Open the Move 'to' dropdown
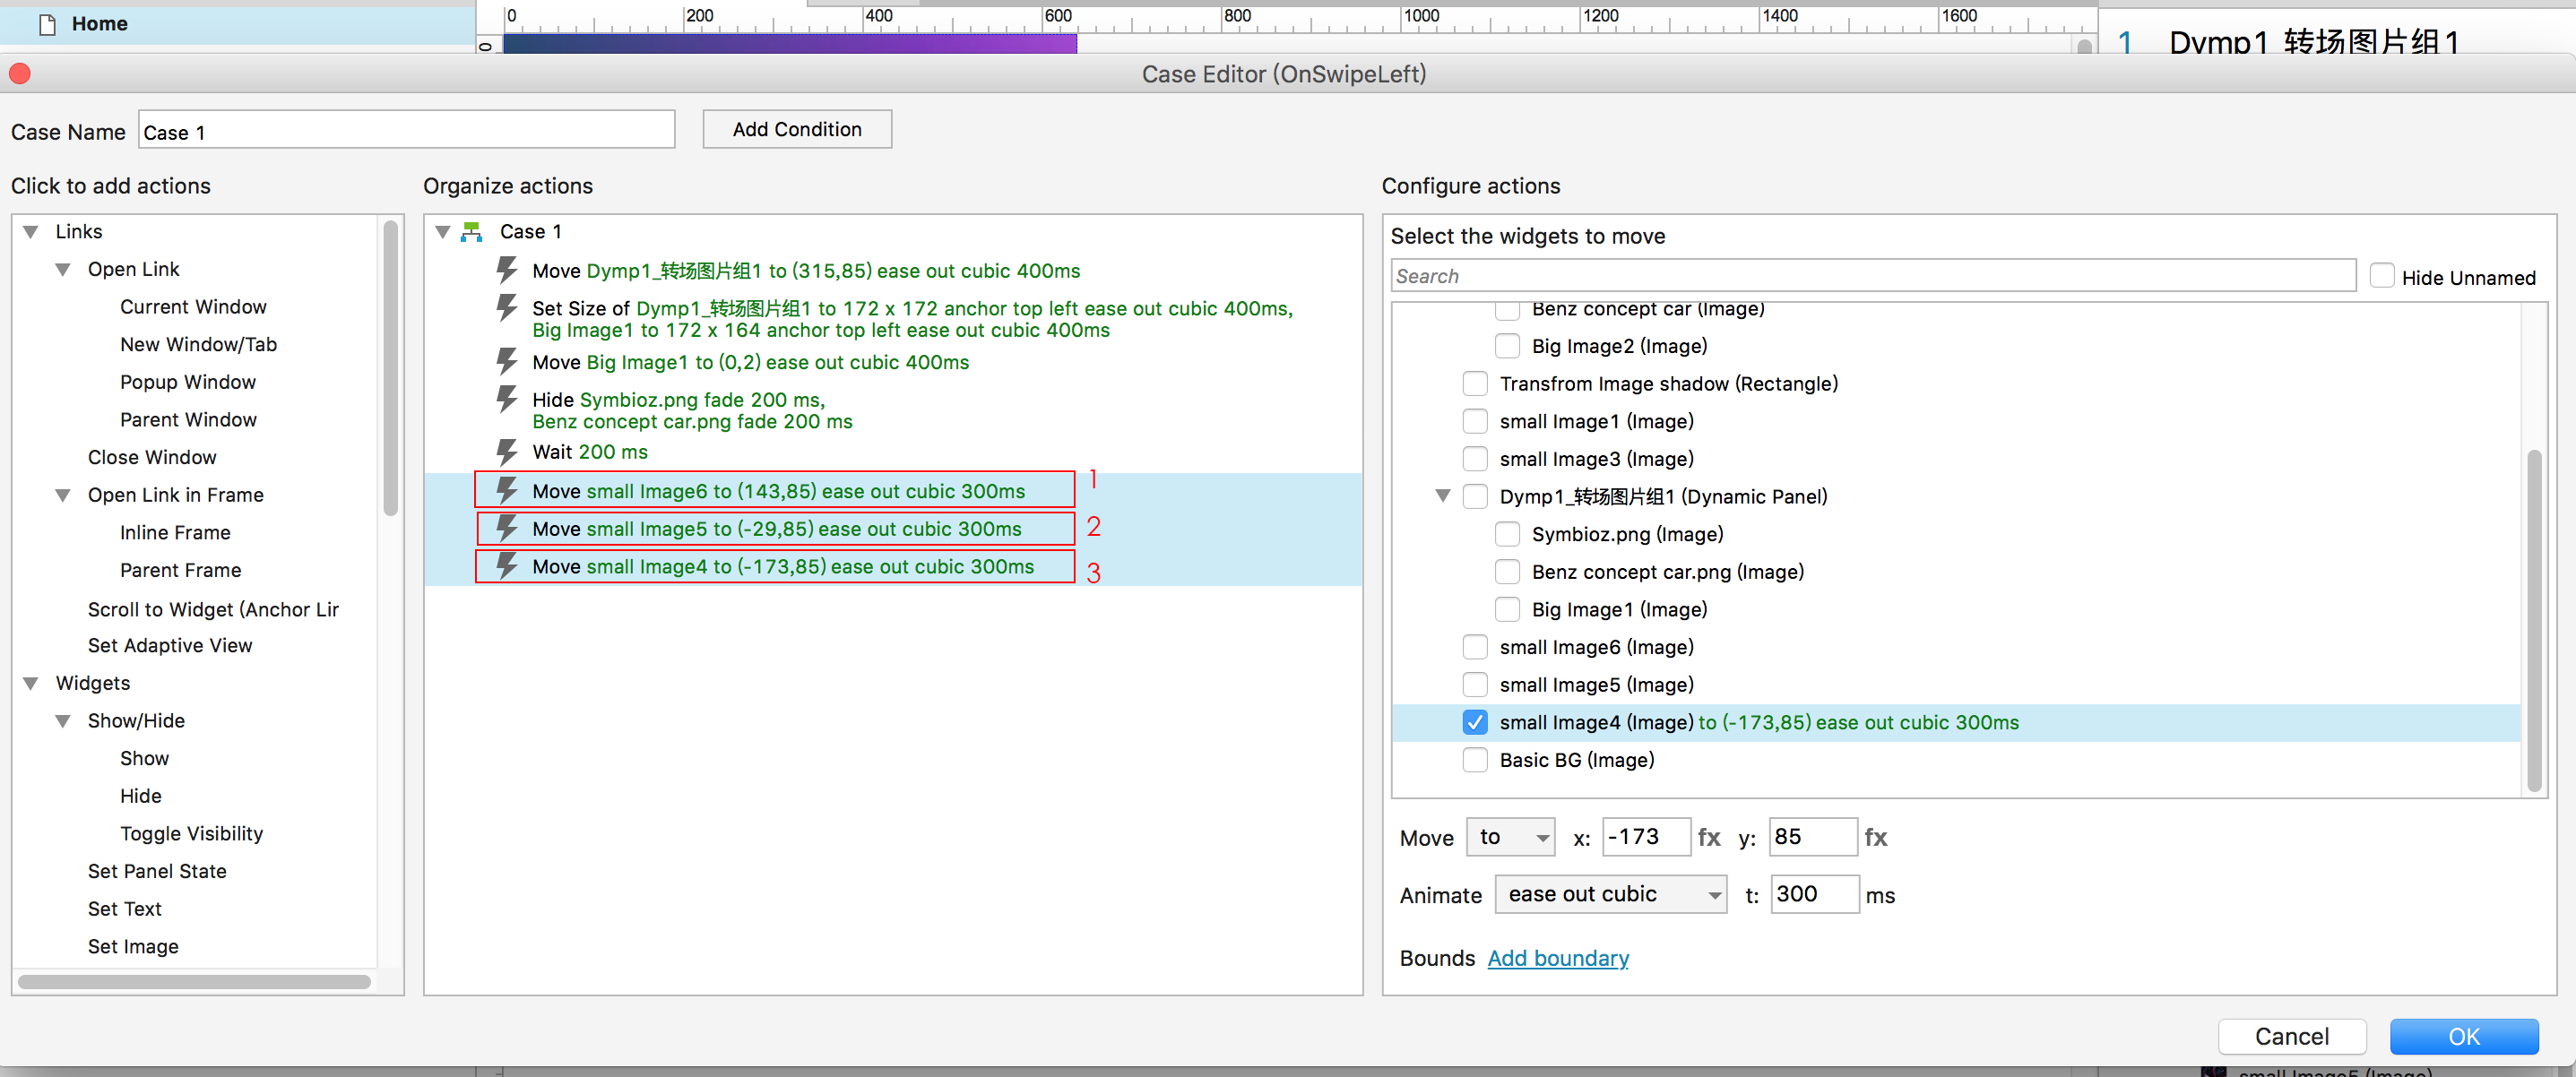Screen dimensions: 2576x1077 coord(1512,837)
